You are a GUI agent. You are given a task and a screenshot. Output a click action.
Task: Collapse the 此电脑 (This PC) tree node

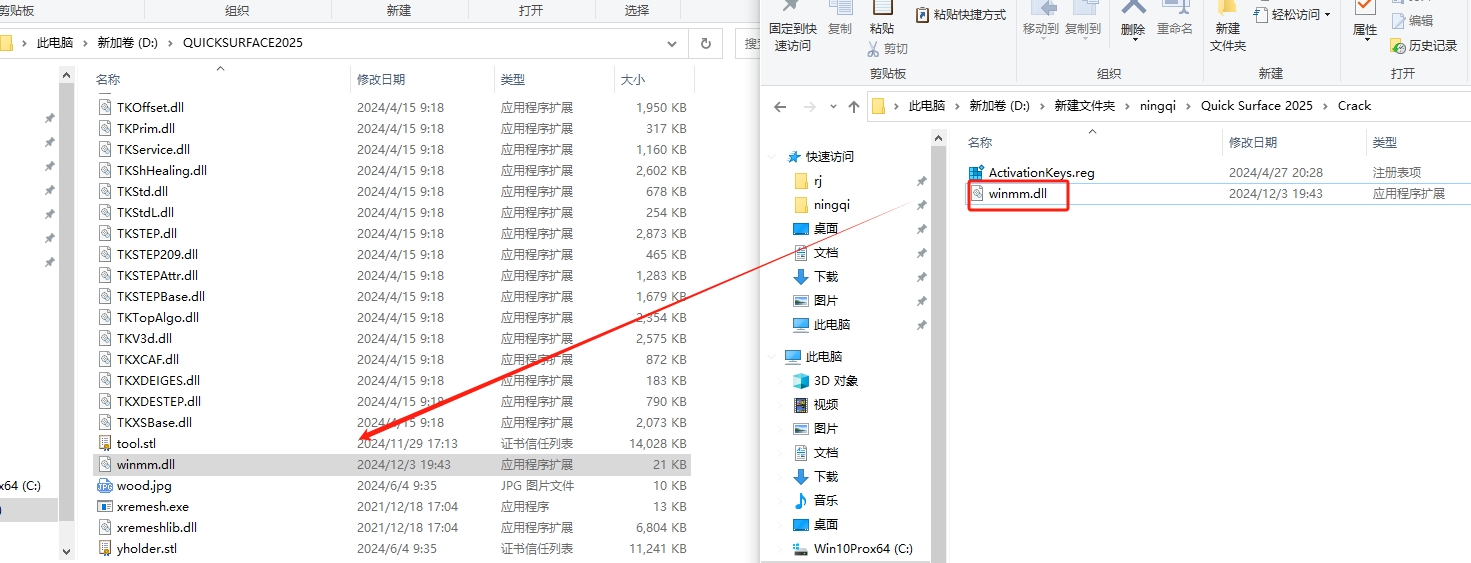(x=771, y=357)
